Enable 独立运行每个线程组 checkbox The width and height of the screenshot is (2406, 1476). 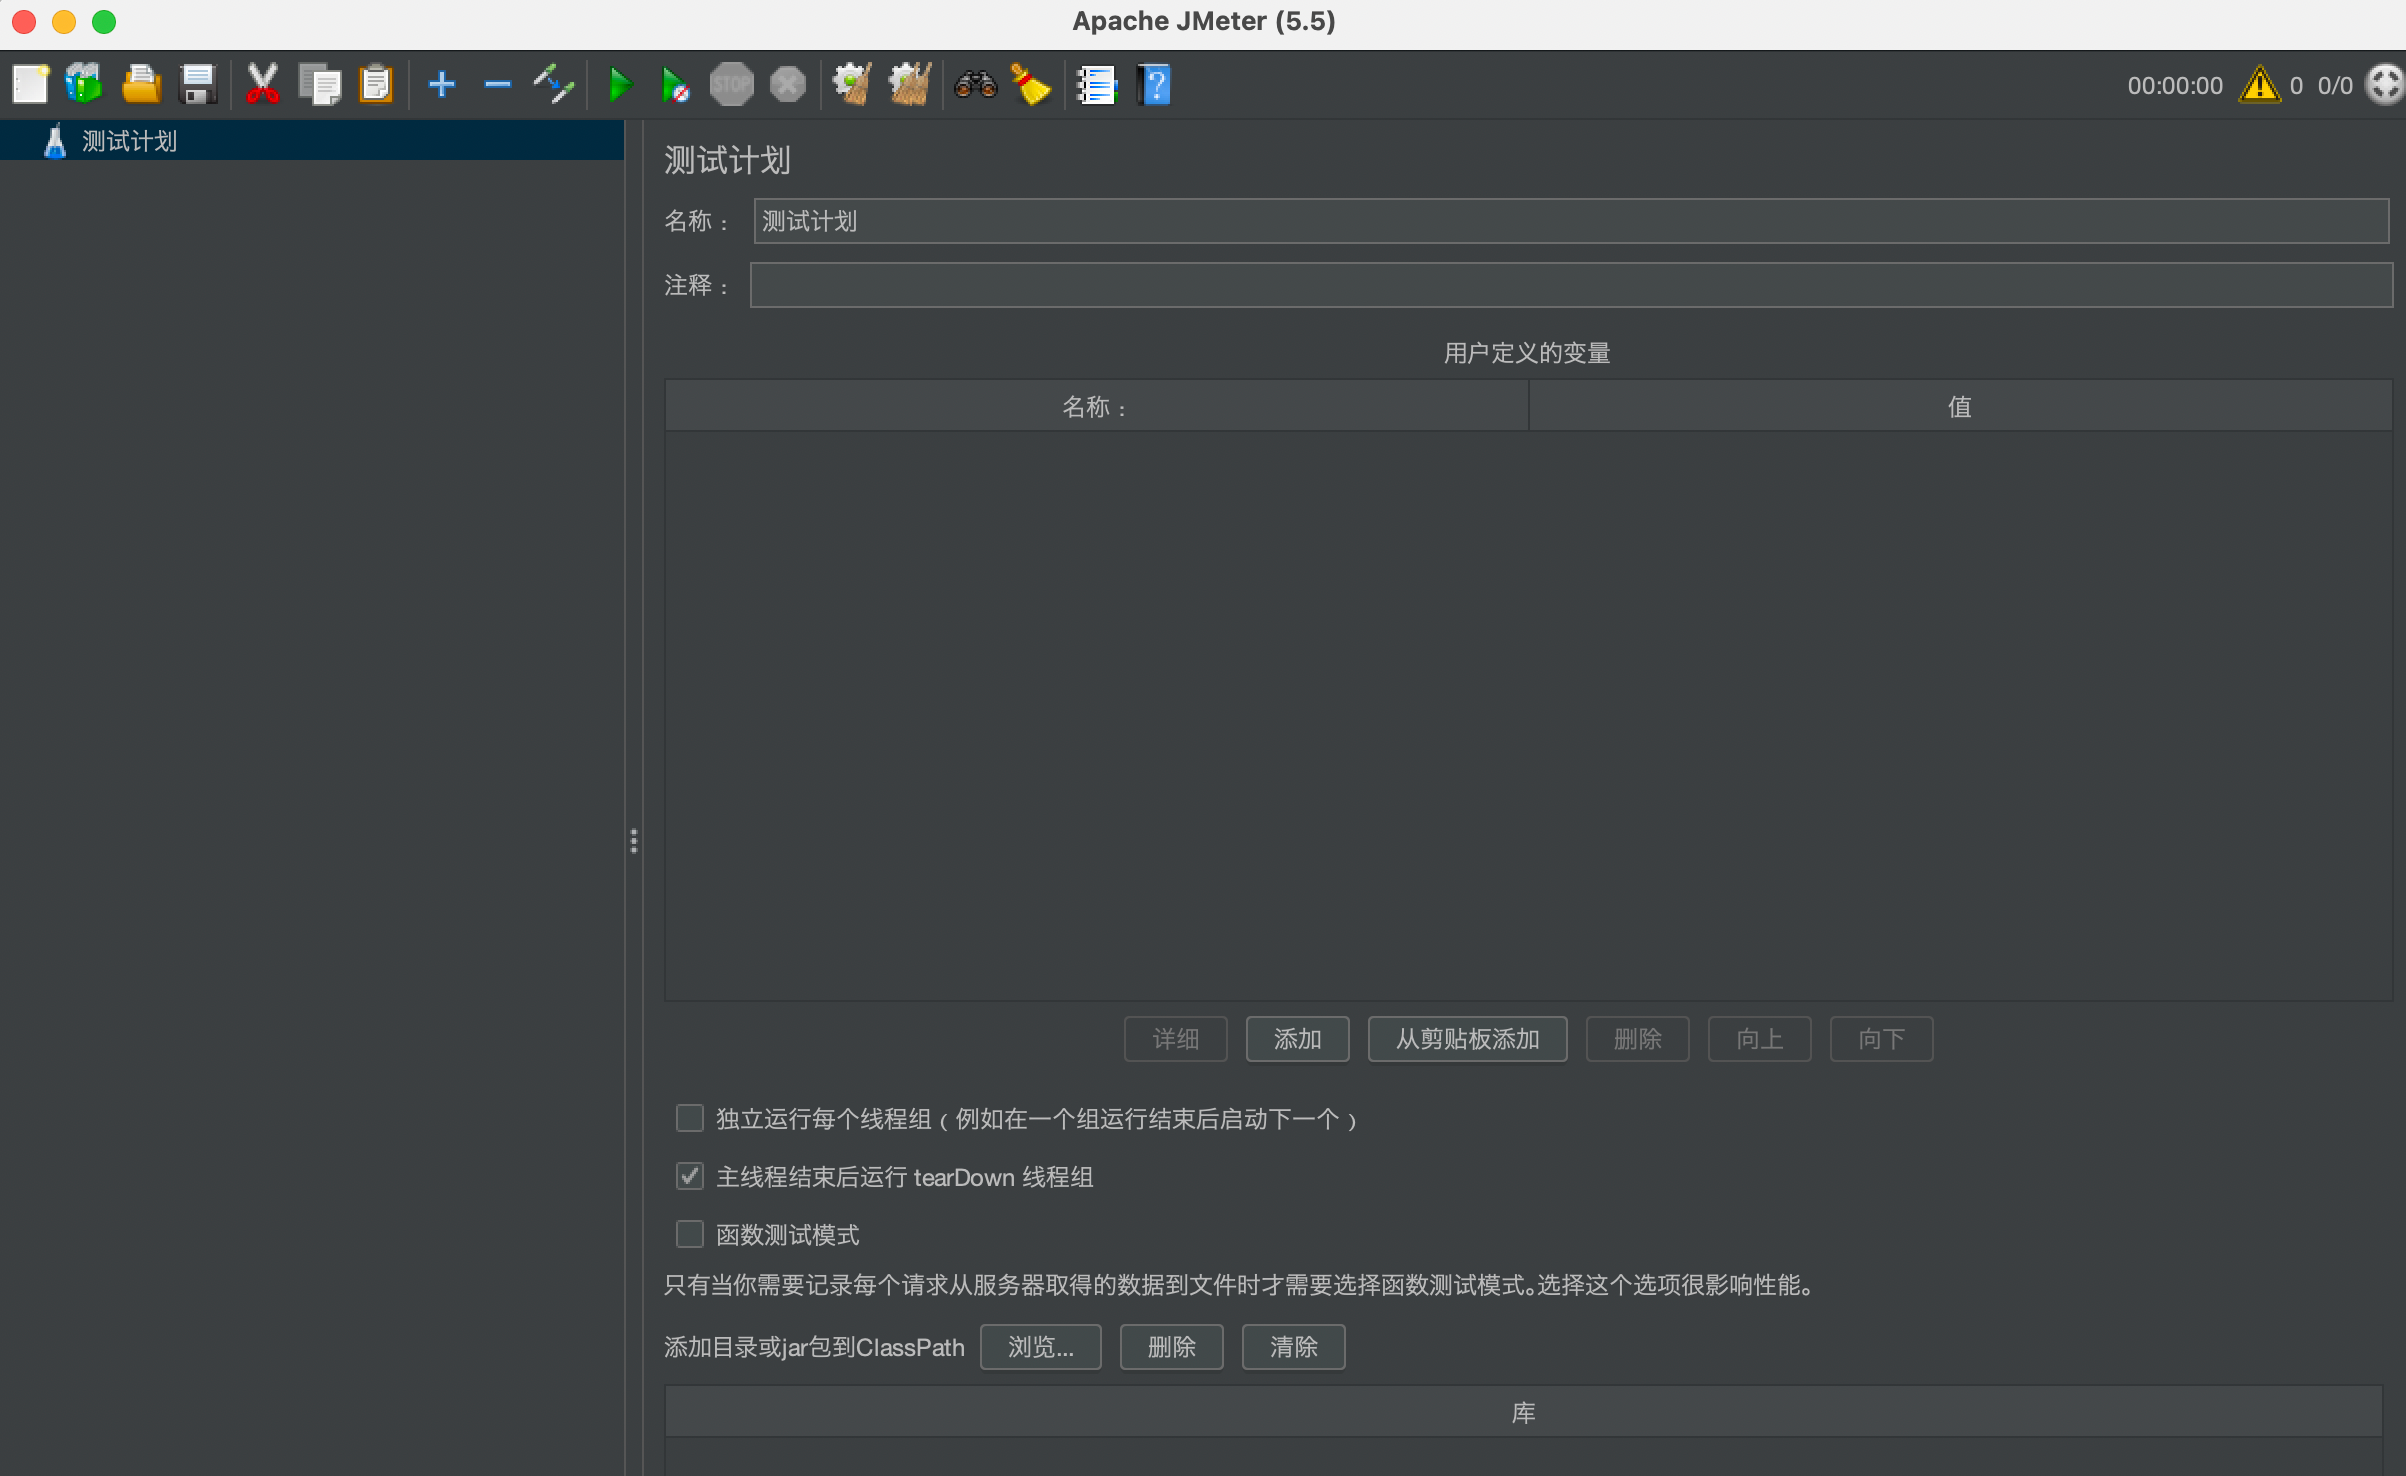point(690,1118)
